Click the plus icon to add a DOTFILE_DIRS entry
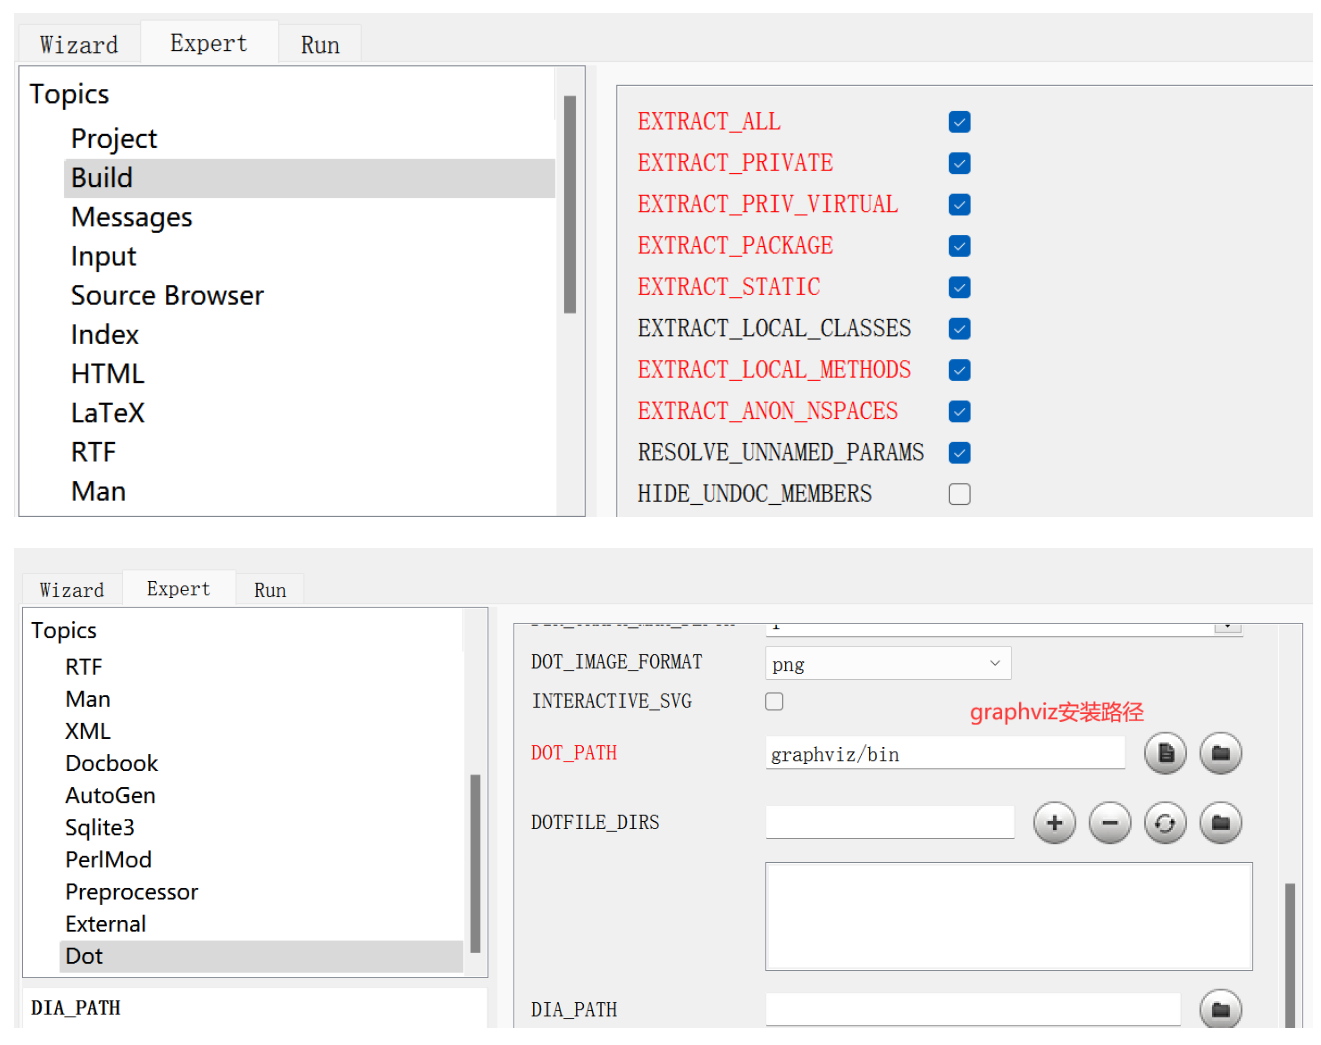 point(1054,822)
